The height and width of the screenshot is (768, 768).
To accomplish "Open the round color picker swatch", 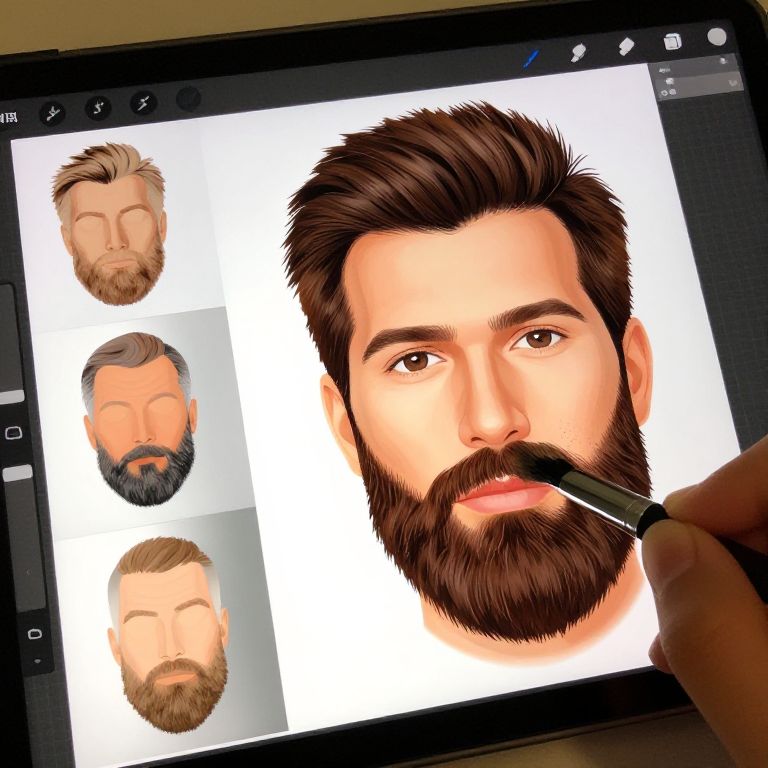I will (x=717, y=37).
